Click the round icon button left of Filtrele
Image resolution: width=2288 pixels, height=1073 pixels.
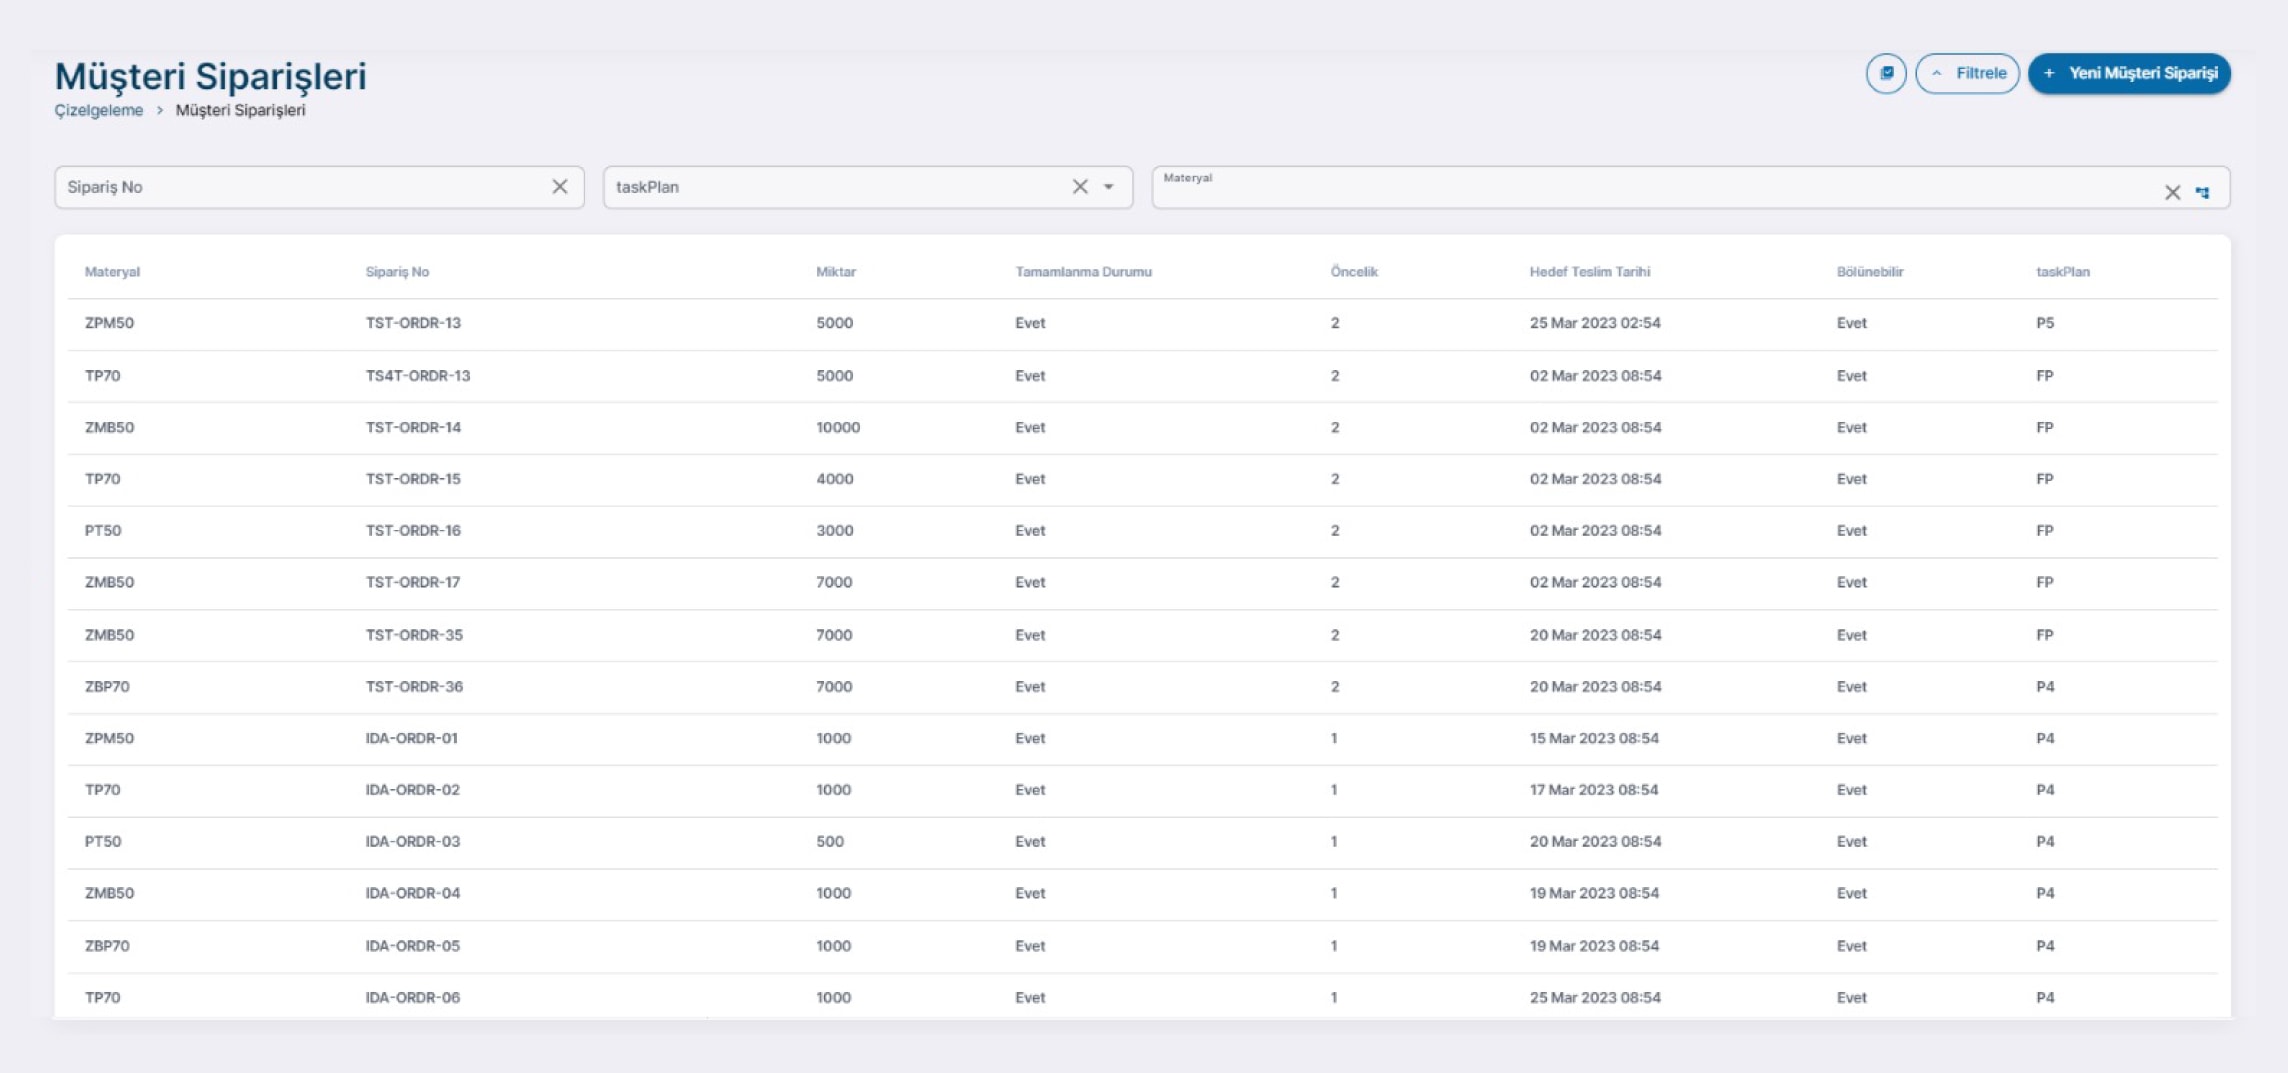[x=1885, y=73]
